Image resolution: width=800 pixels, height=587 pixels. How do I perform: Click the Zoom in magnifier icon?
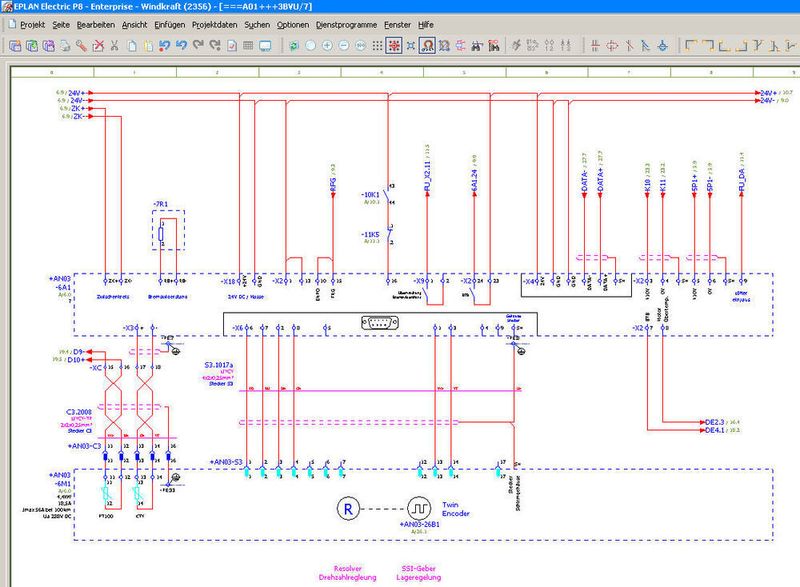(326, 45)
